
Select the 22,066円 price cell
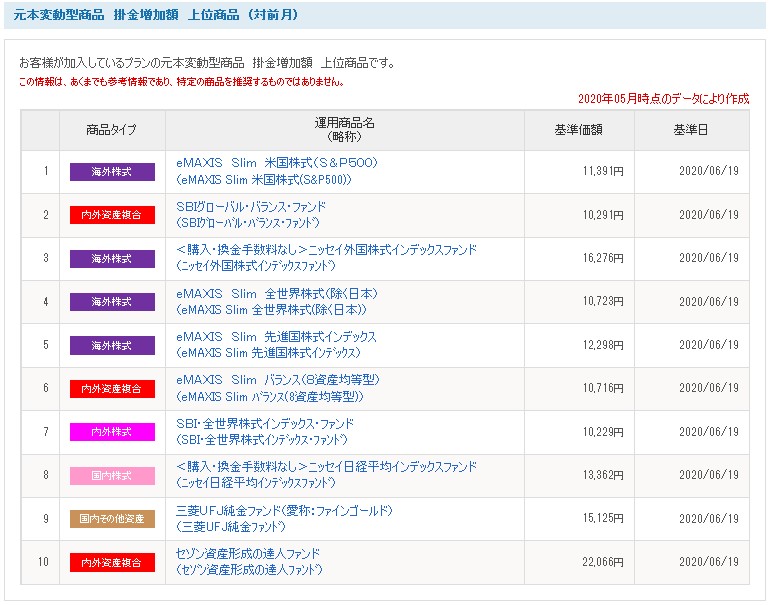[x=579, y=562]
